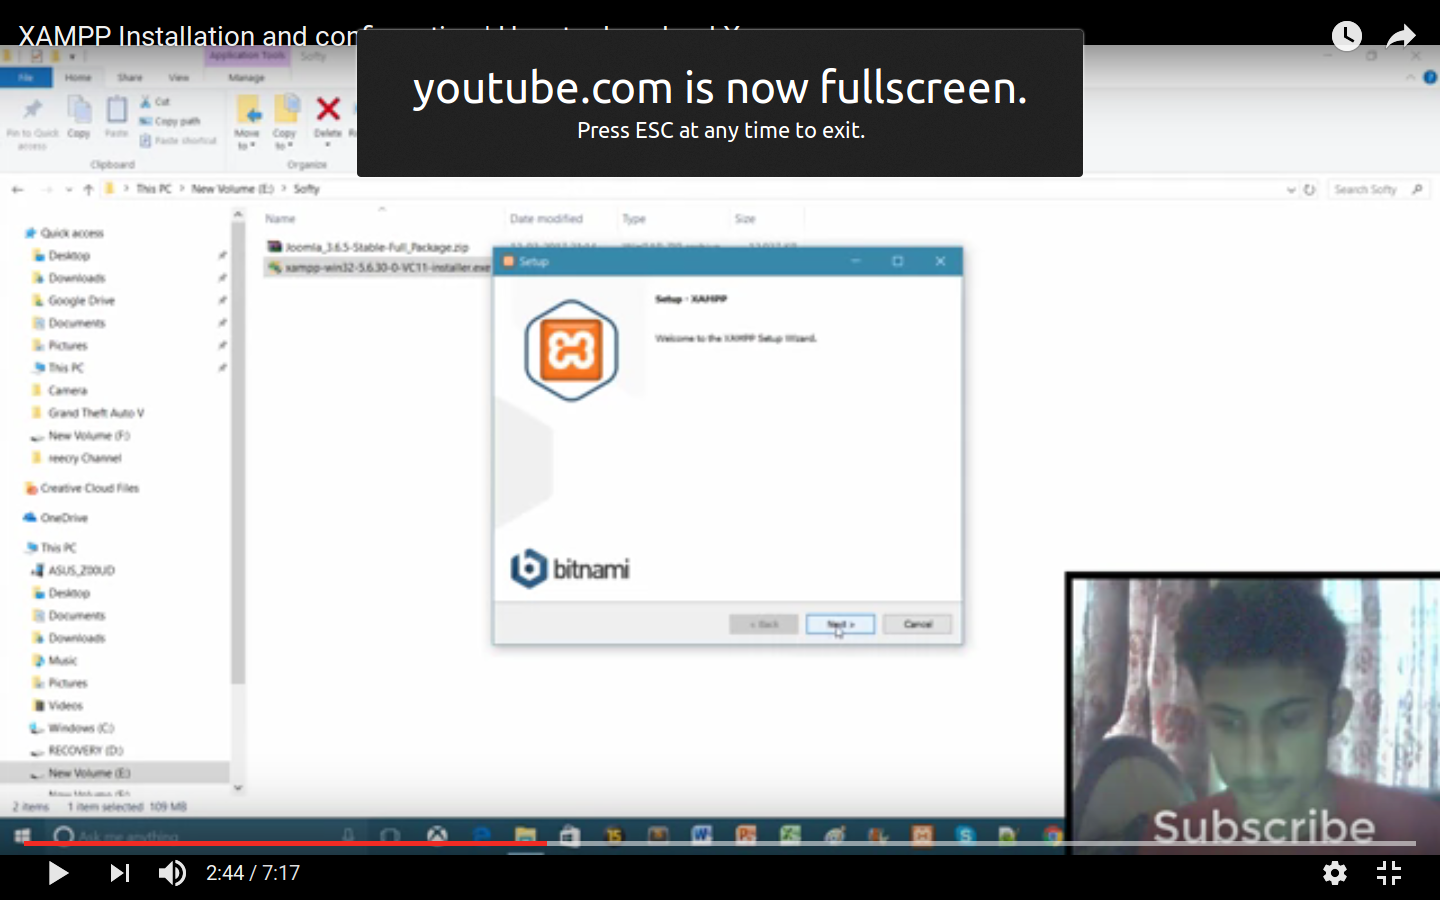Launch Word from the taskbar
1440x900 pixels.
701,835
